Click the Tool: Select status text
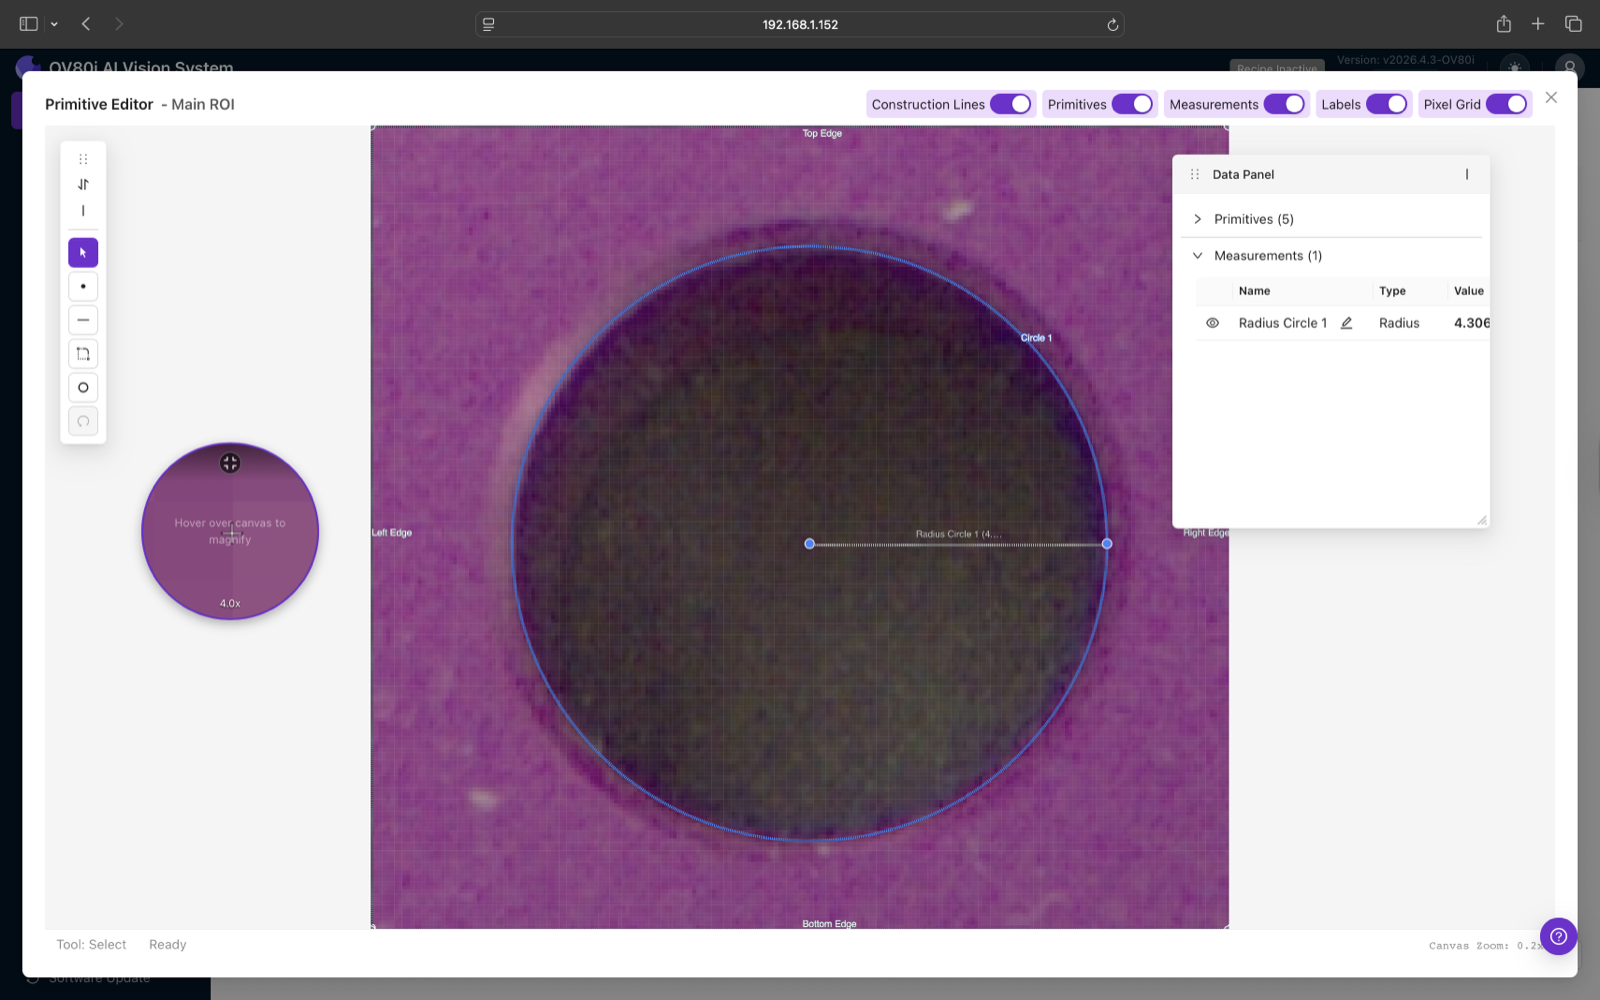1600x1000 pixels. pos(91,945)
